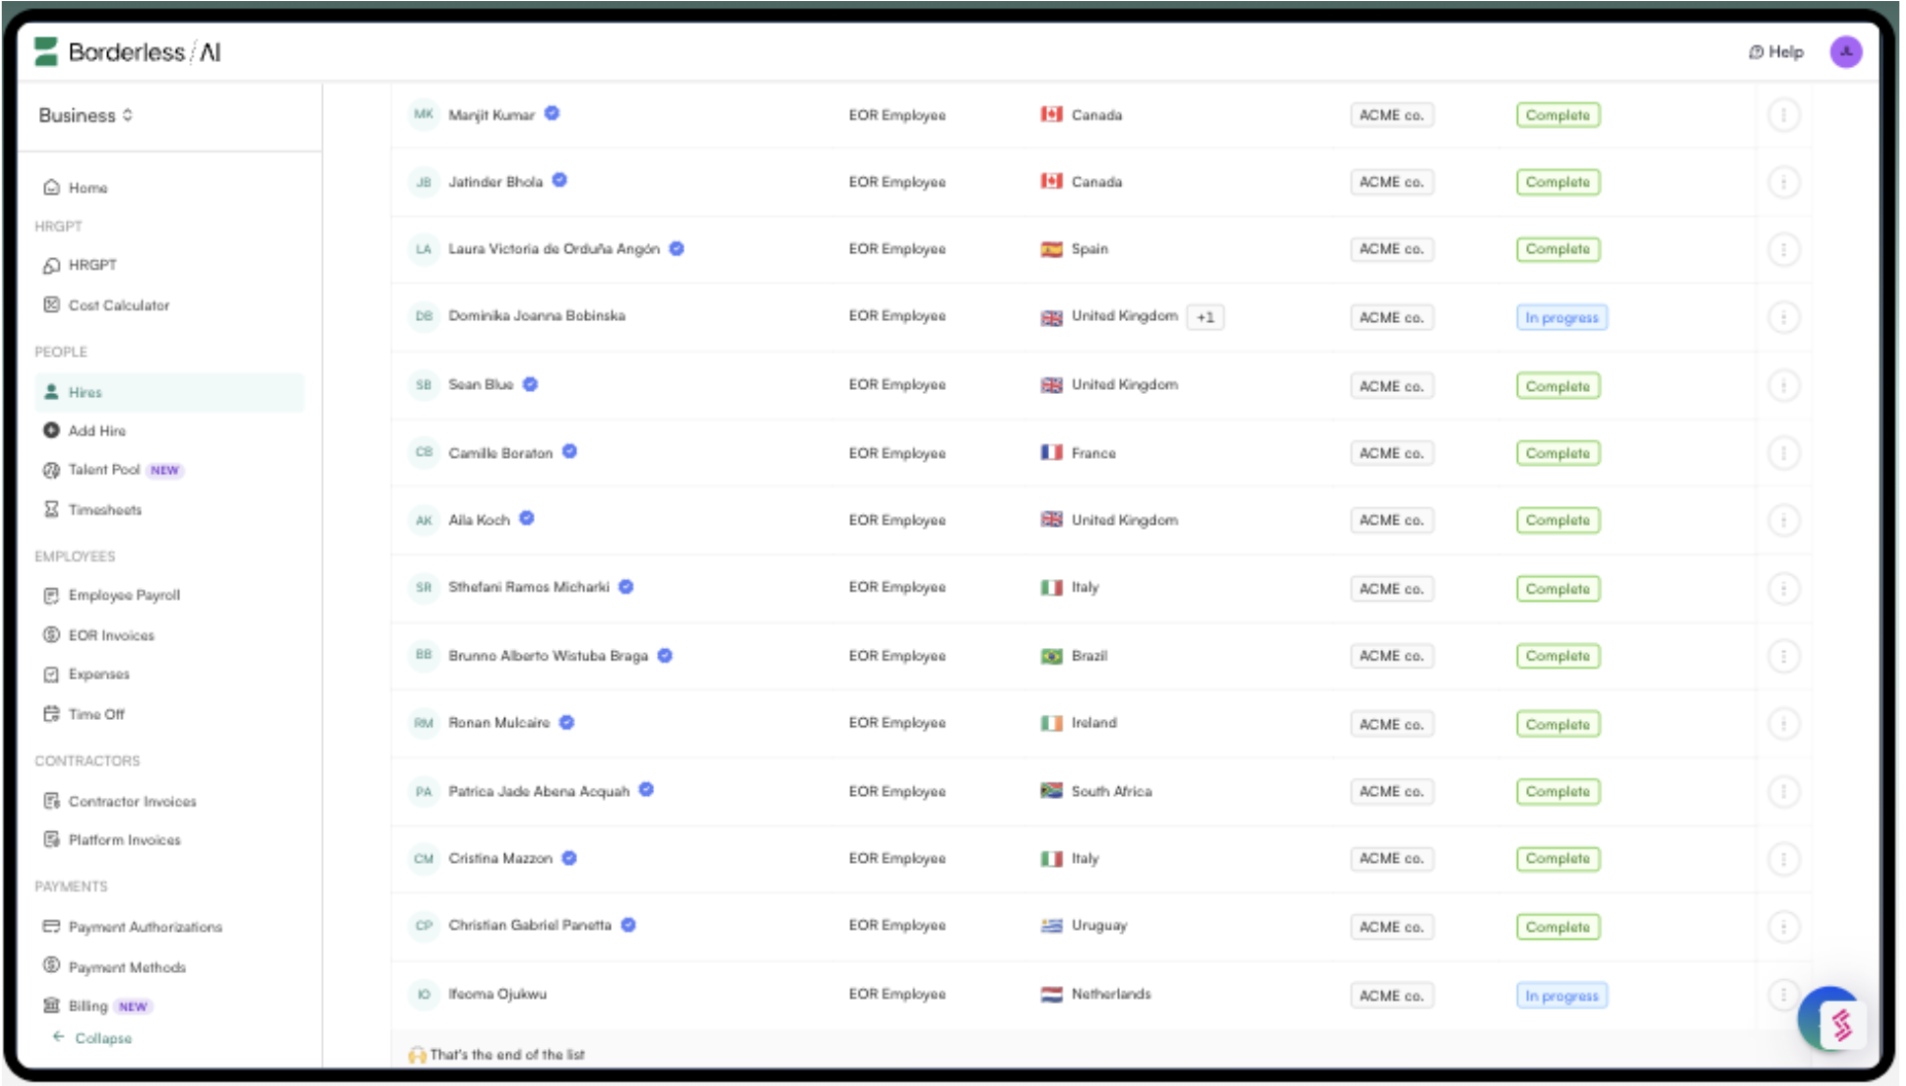The width and height of the screenshot is (1906, 1086).
Task: Go to Employee Payroll in the sidebar
Action: tap(124, 595)
